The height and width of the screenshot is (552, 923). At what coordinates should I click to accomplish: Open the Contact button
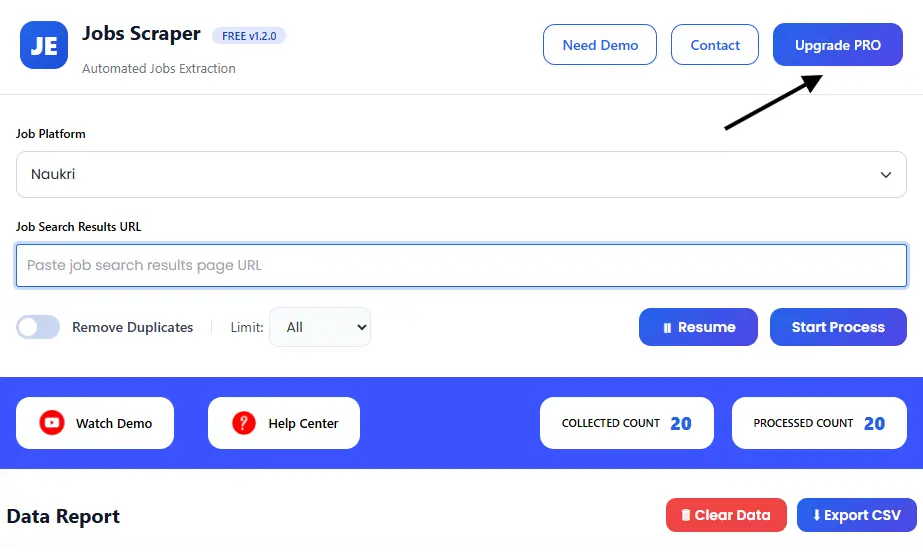pos(715,45)
